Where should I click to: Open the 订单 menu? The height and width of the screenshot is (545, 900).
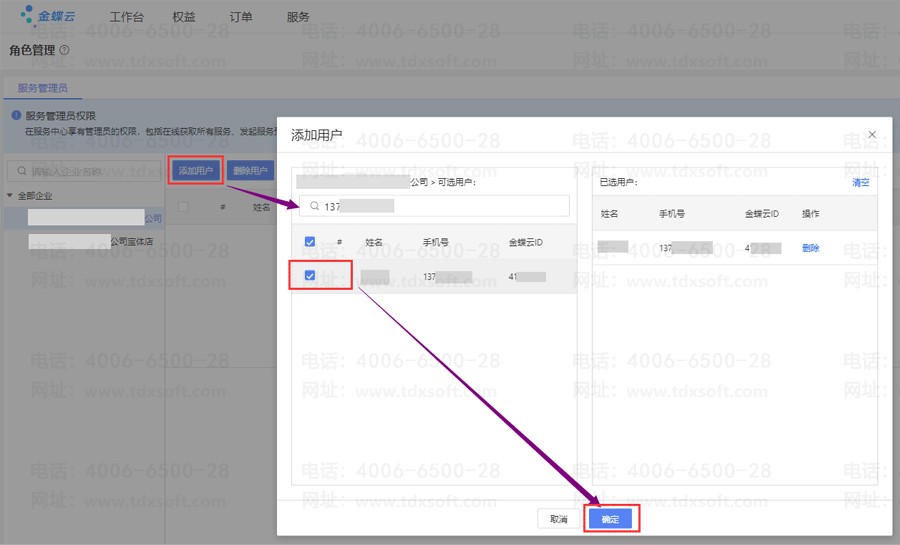(x=241, y=17)
